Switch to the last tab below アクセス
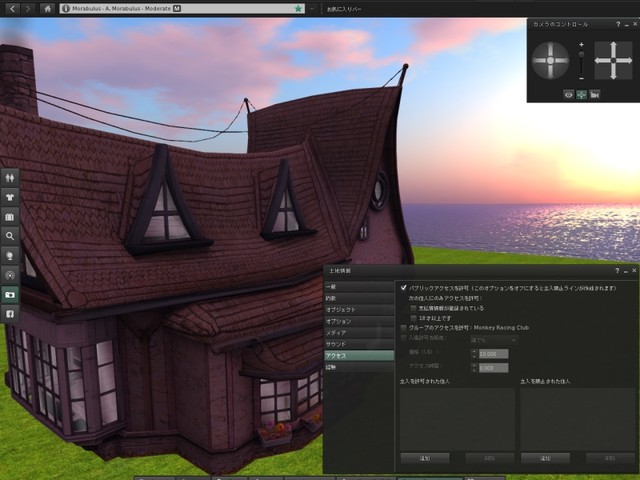 [x=359, y=367]
